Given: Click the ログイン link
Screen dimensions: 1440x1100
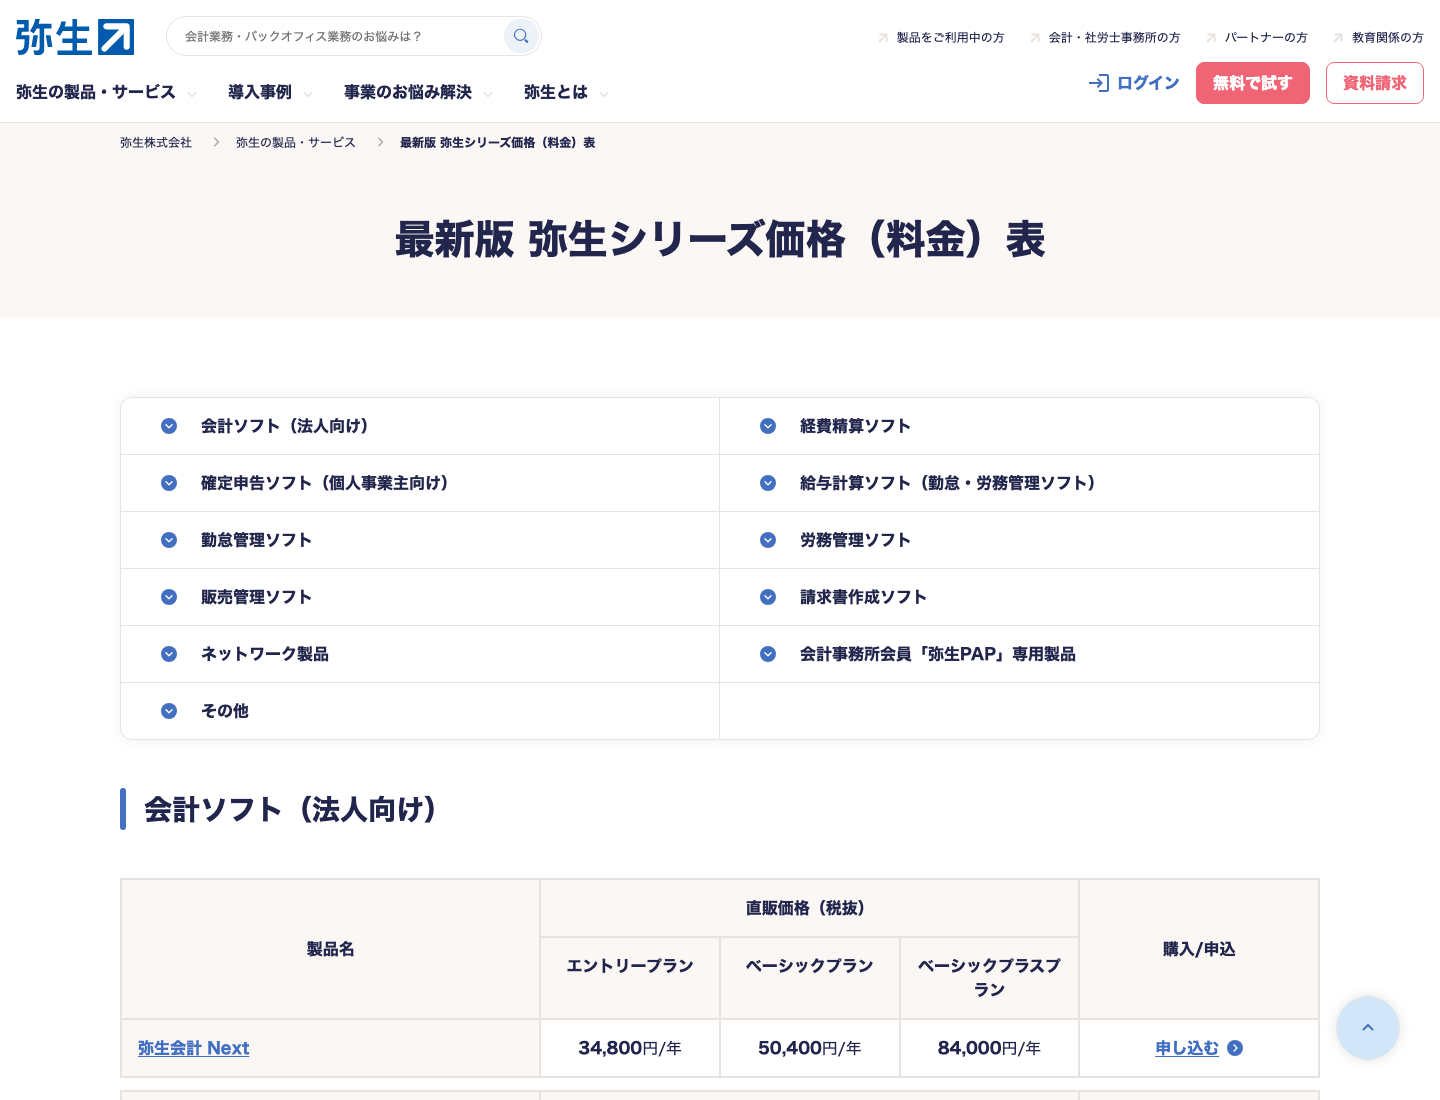Looking at the screenshot, I should click(1148, 83).
